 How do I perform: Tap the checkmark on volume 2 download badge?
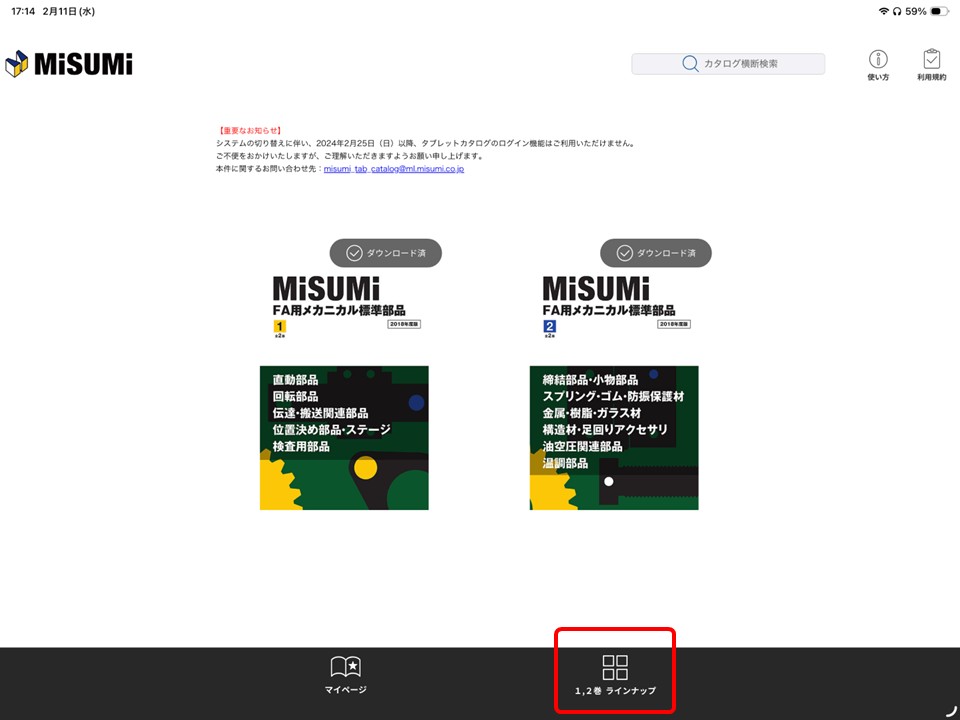[x=623, y=253]
